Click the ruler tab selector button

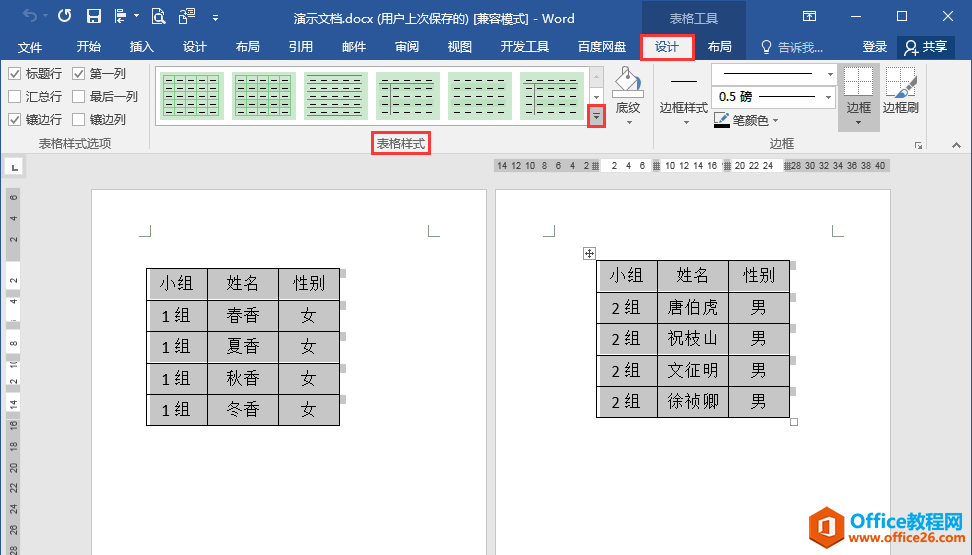(x=14, y=167)
